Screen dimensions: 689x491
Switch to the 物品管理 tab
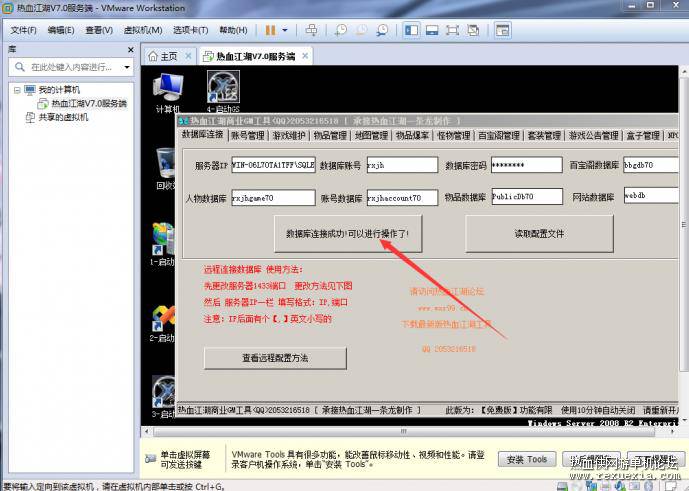tap(330, 135)
